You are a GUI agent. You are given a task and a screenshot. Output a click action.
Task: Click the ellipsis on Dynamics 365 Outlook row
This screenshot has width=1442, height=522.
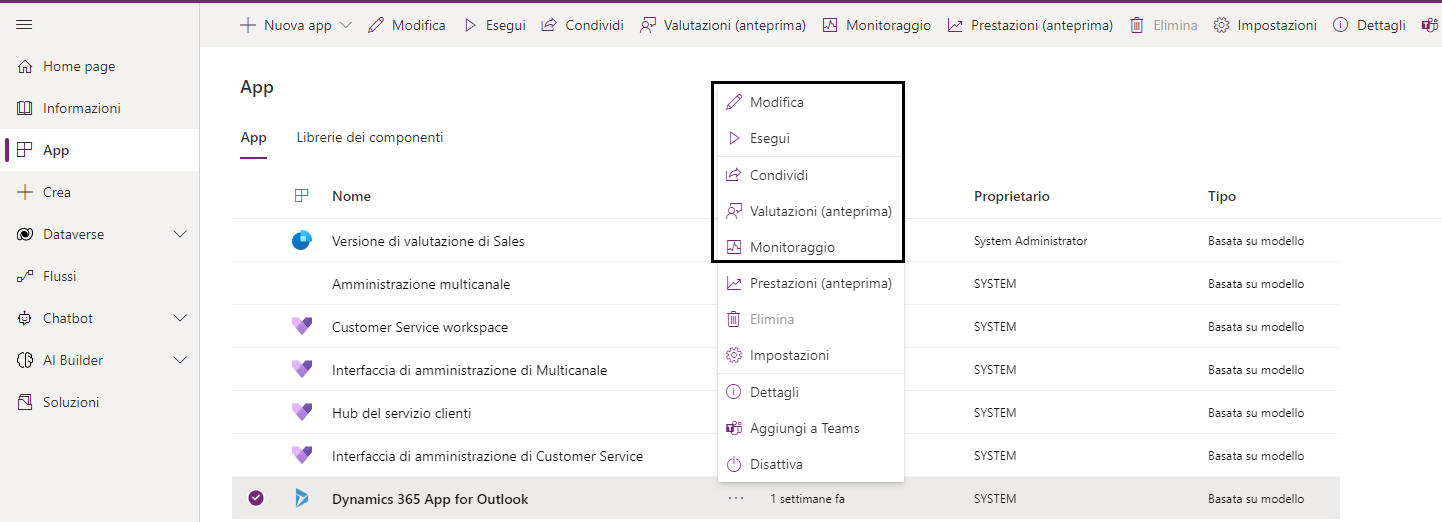[x=736, y=498]
